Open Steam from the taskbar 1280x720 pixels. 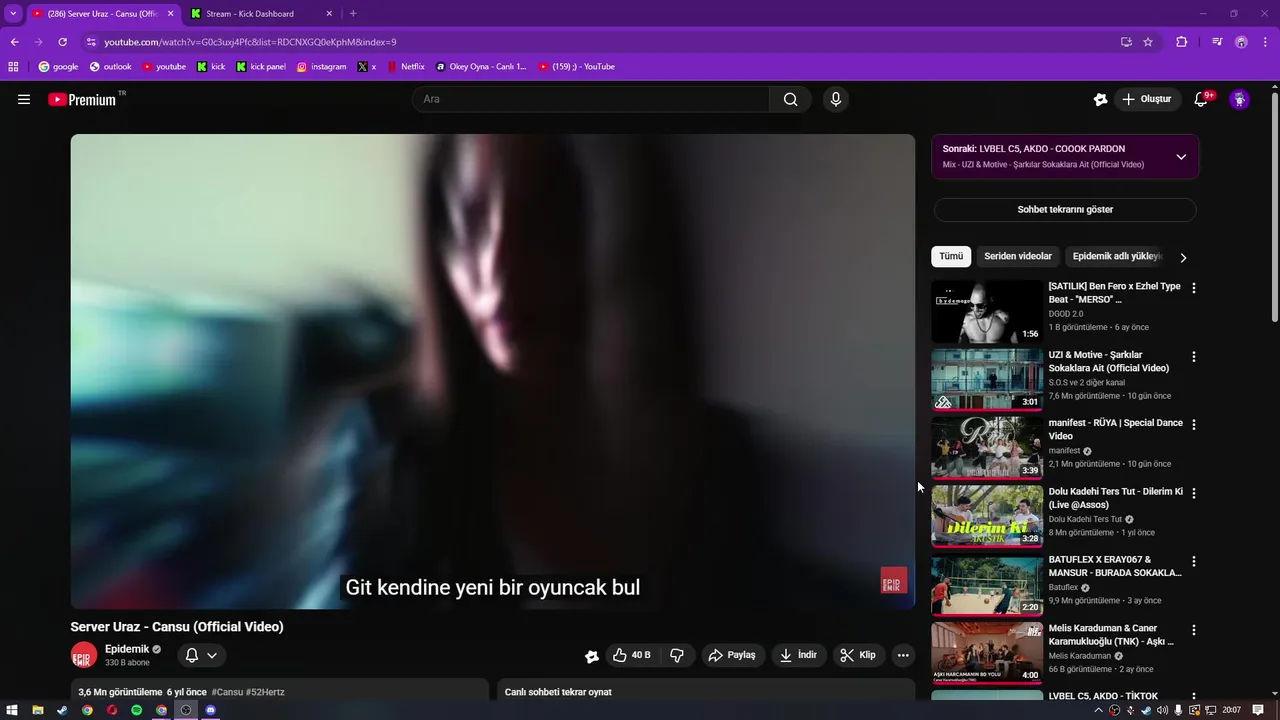click(62, 710)
